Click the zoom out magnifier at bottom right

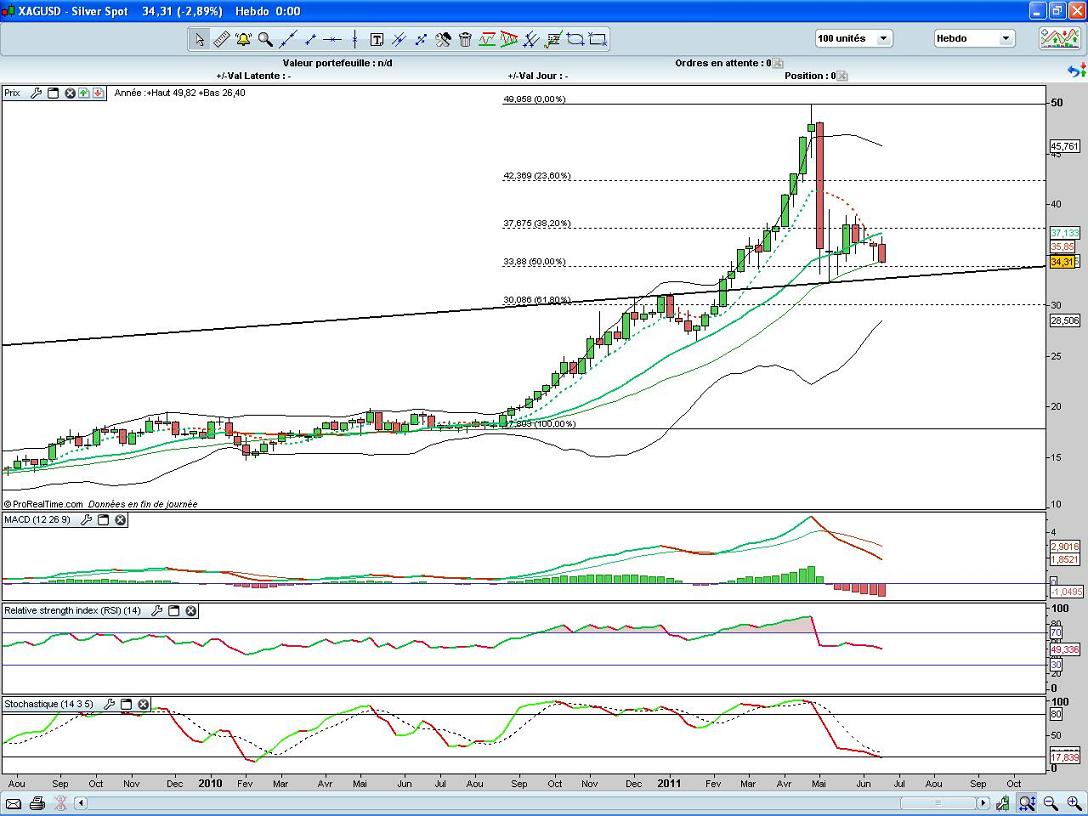pyautogui.click(x=1050, y=803)
